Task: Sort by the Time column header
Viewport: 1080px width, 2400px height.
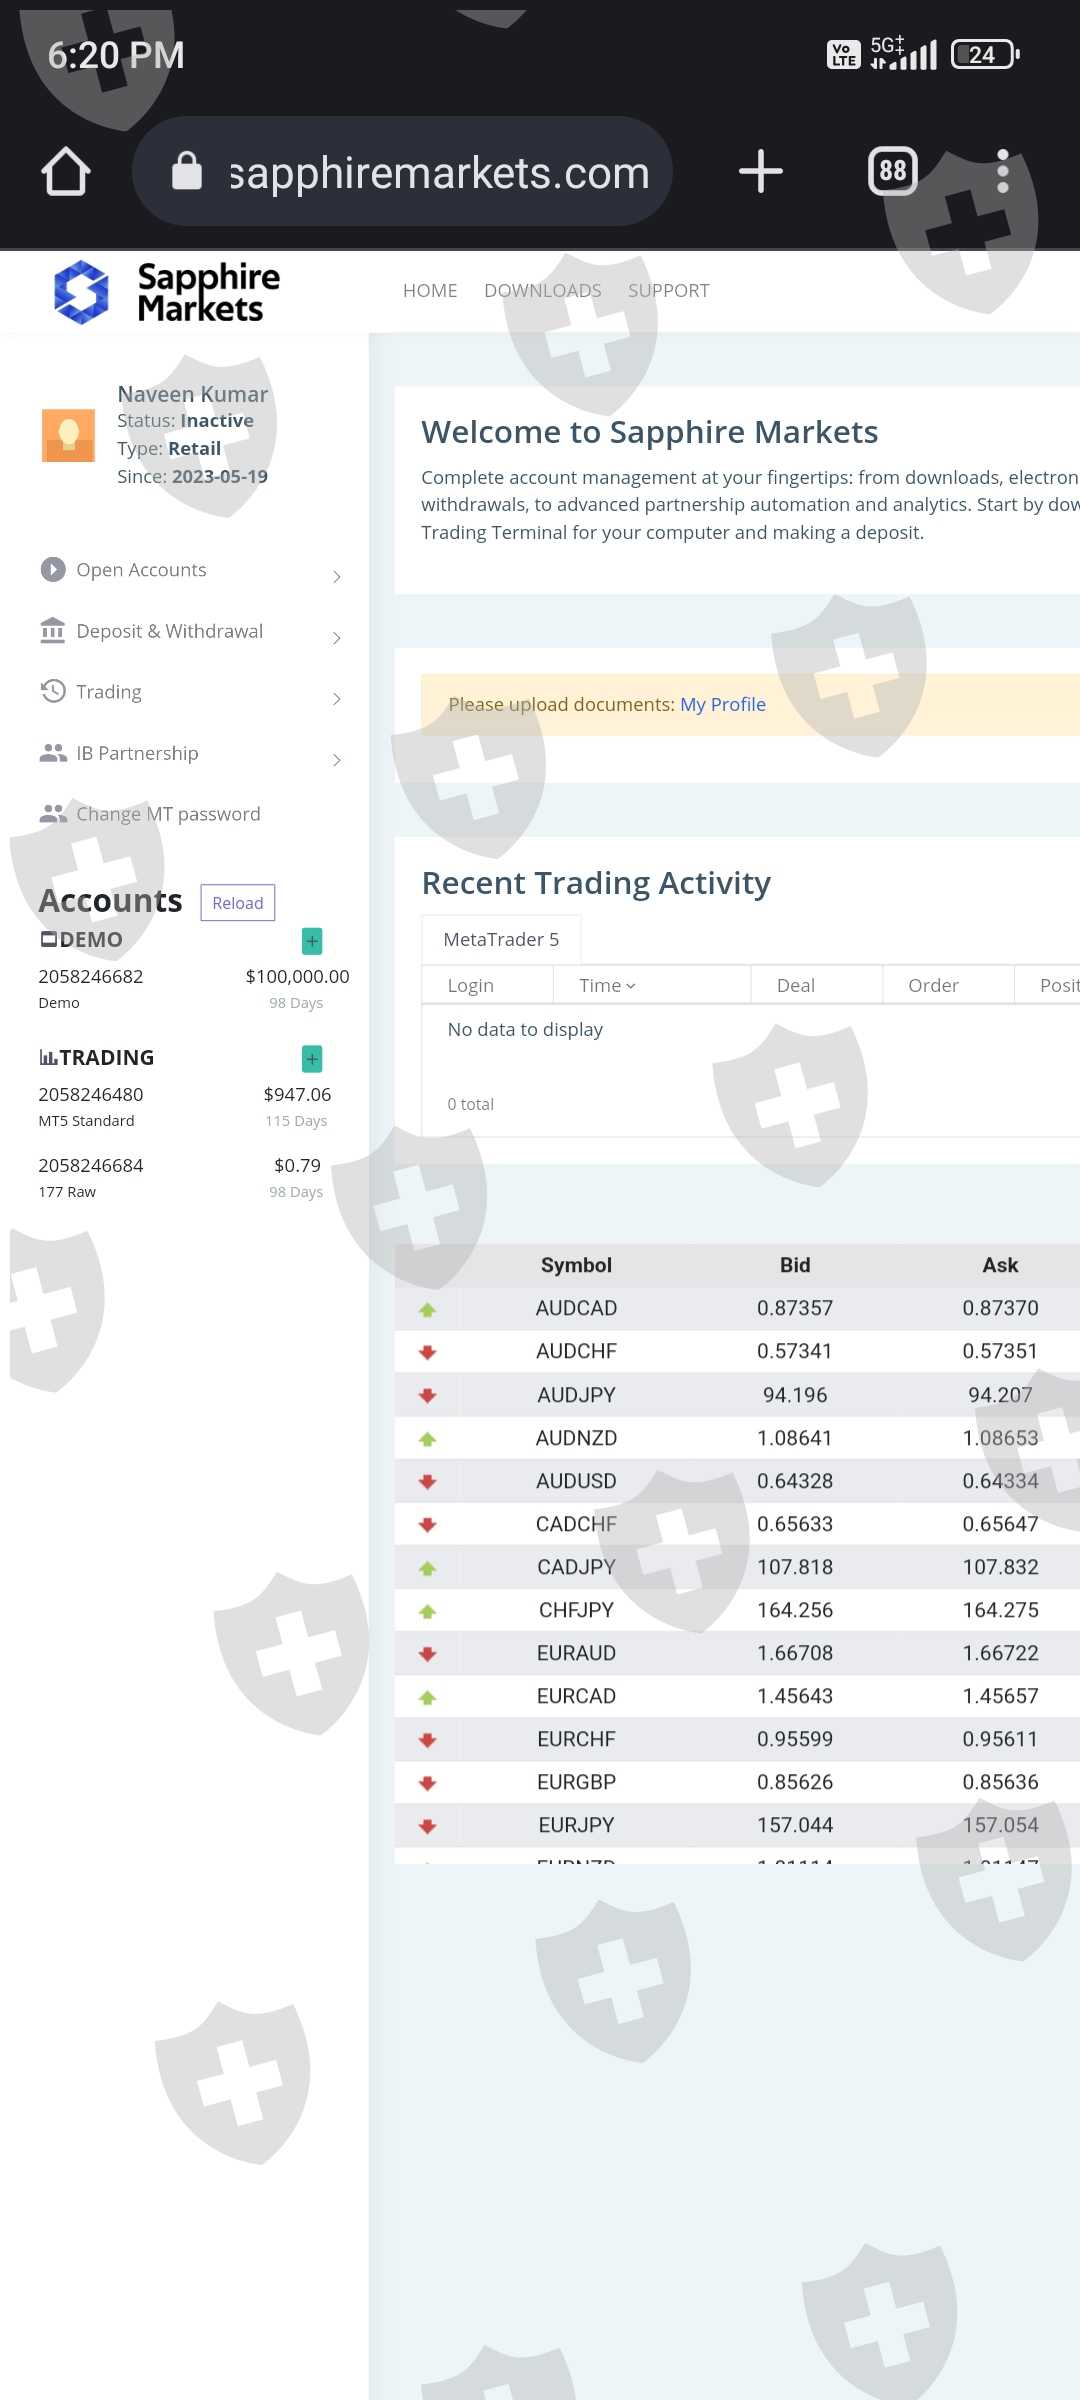Action: [606, 986]
